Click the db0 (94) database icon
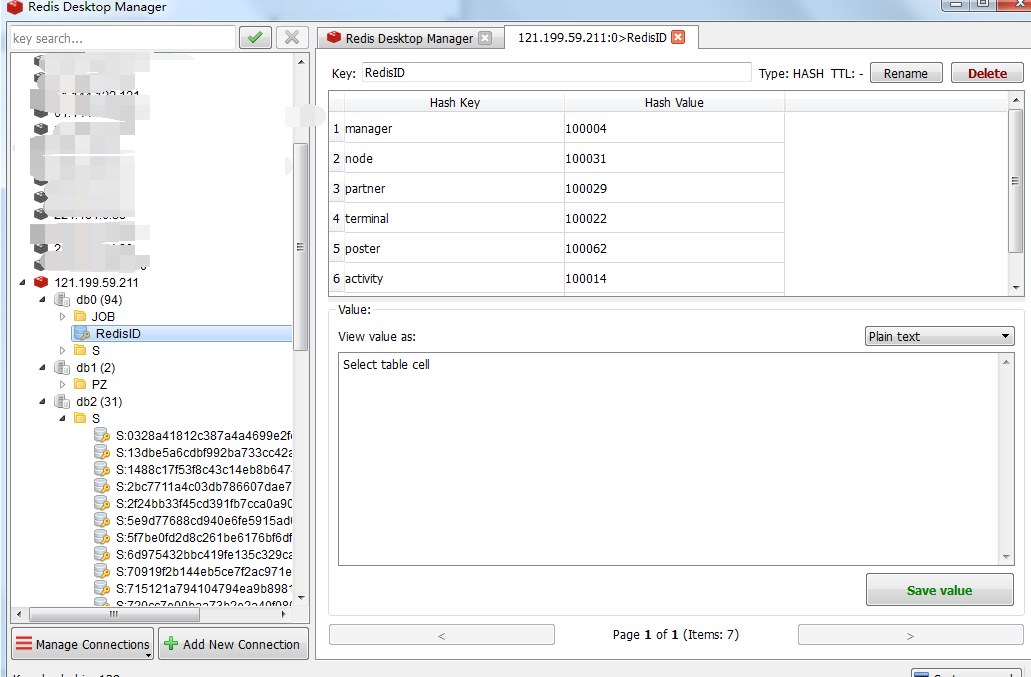 (62, 300)
